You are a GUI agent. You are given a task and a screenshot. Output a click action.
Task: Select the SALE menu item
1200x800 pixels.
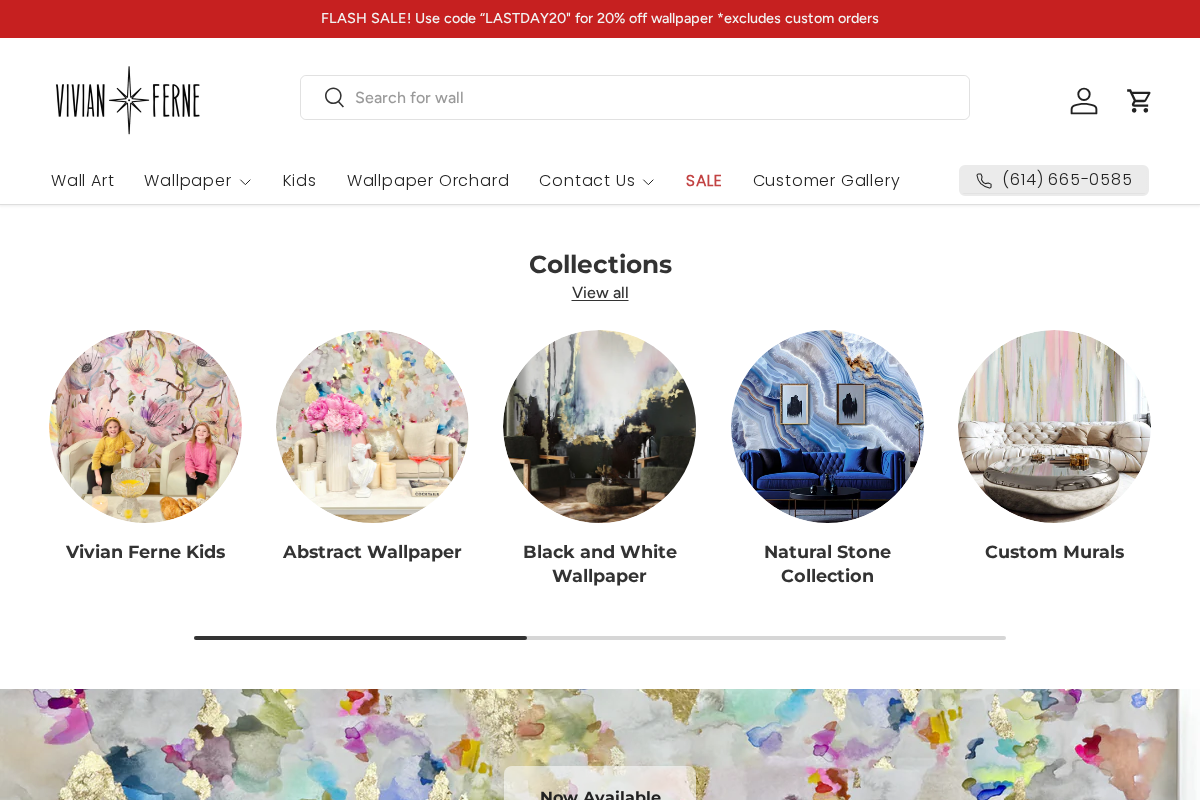703,181
